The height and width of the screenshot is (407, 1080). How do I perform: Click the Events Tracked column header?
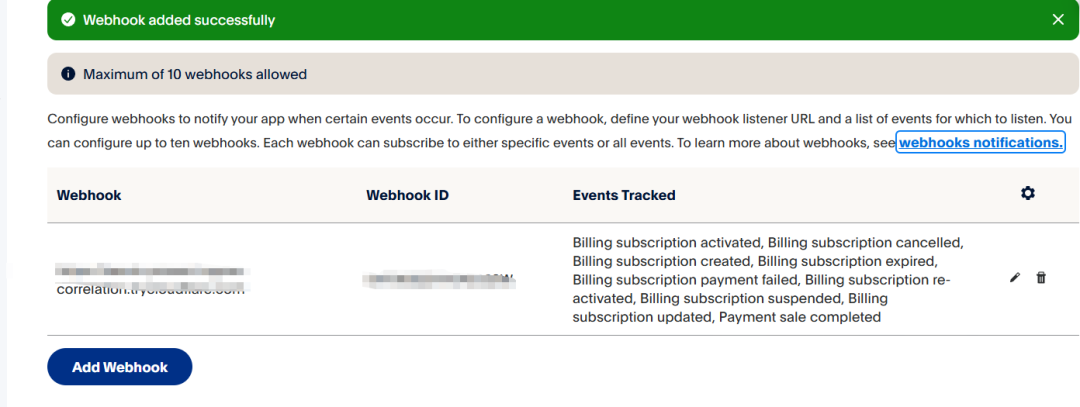pos(624,195)
